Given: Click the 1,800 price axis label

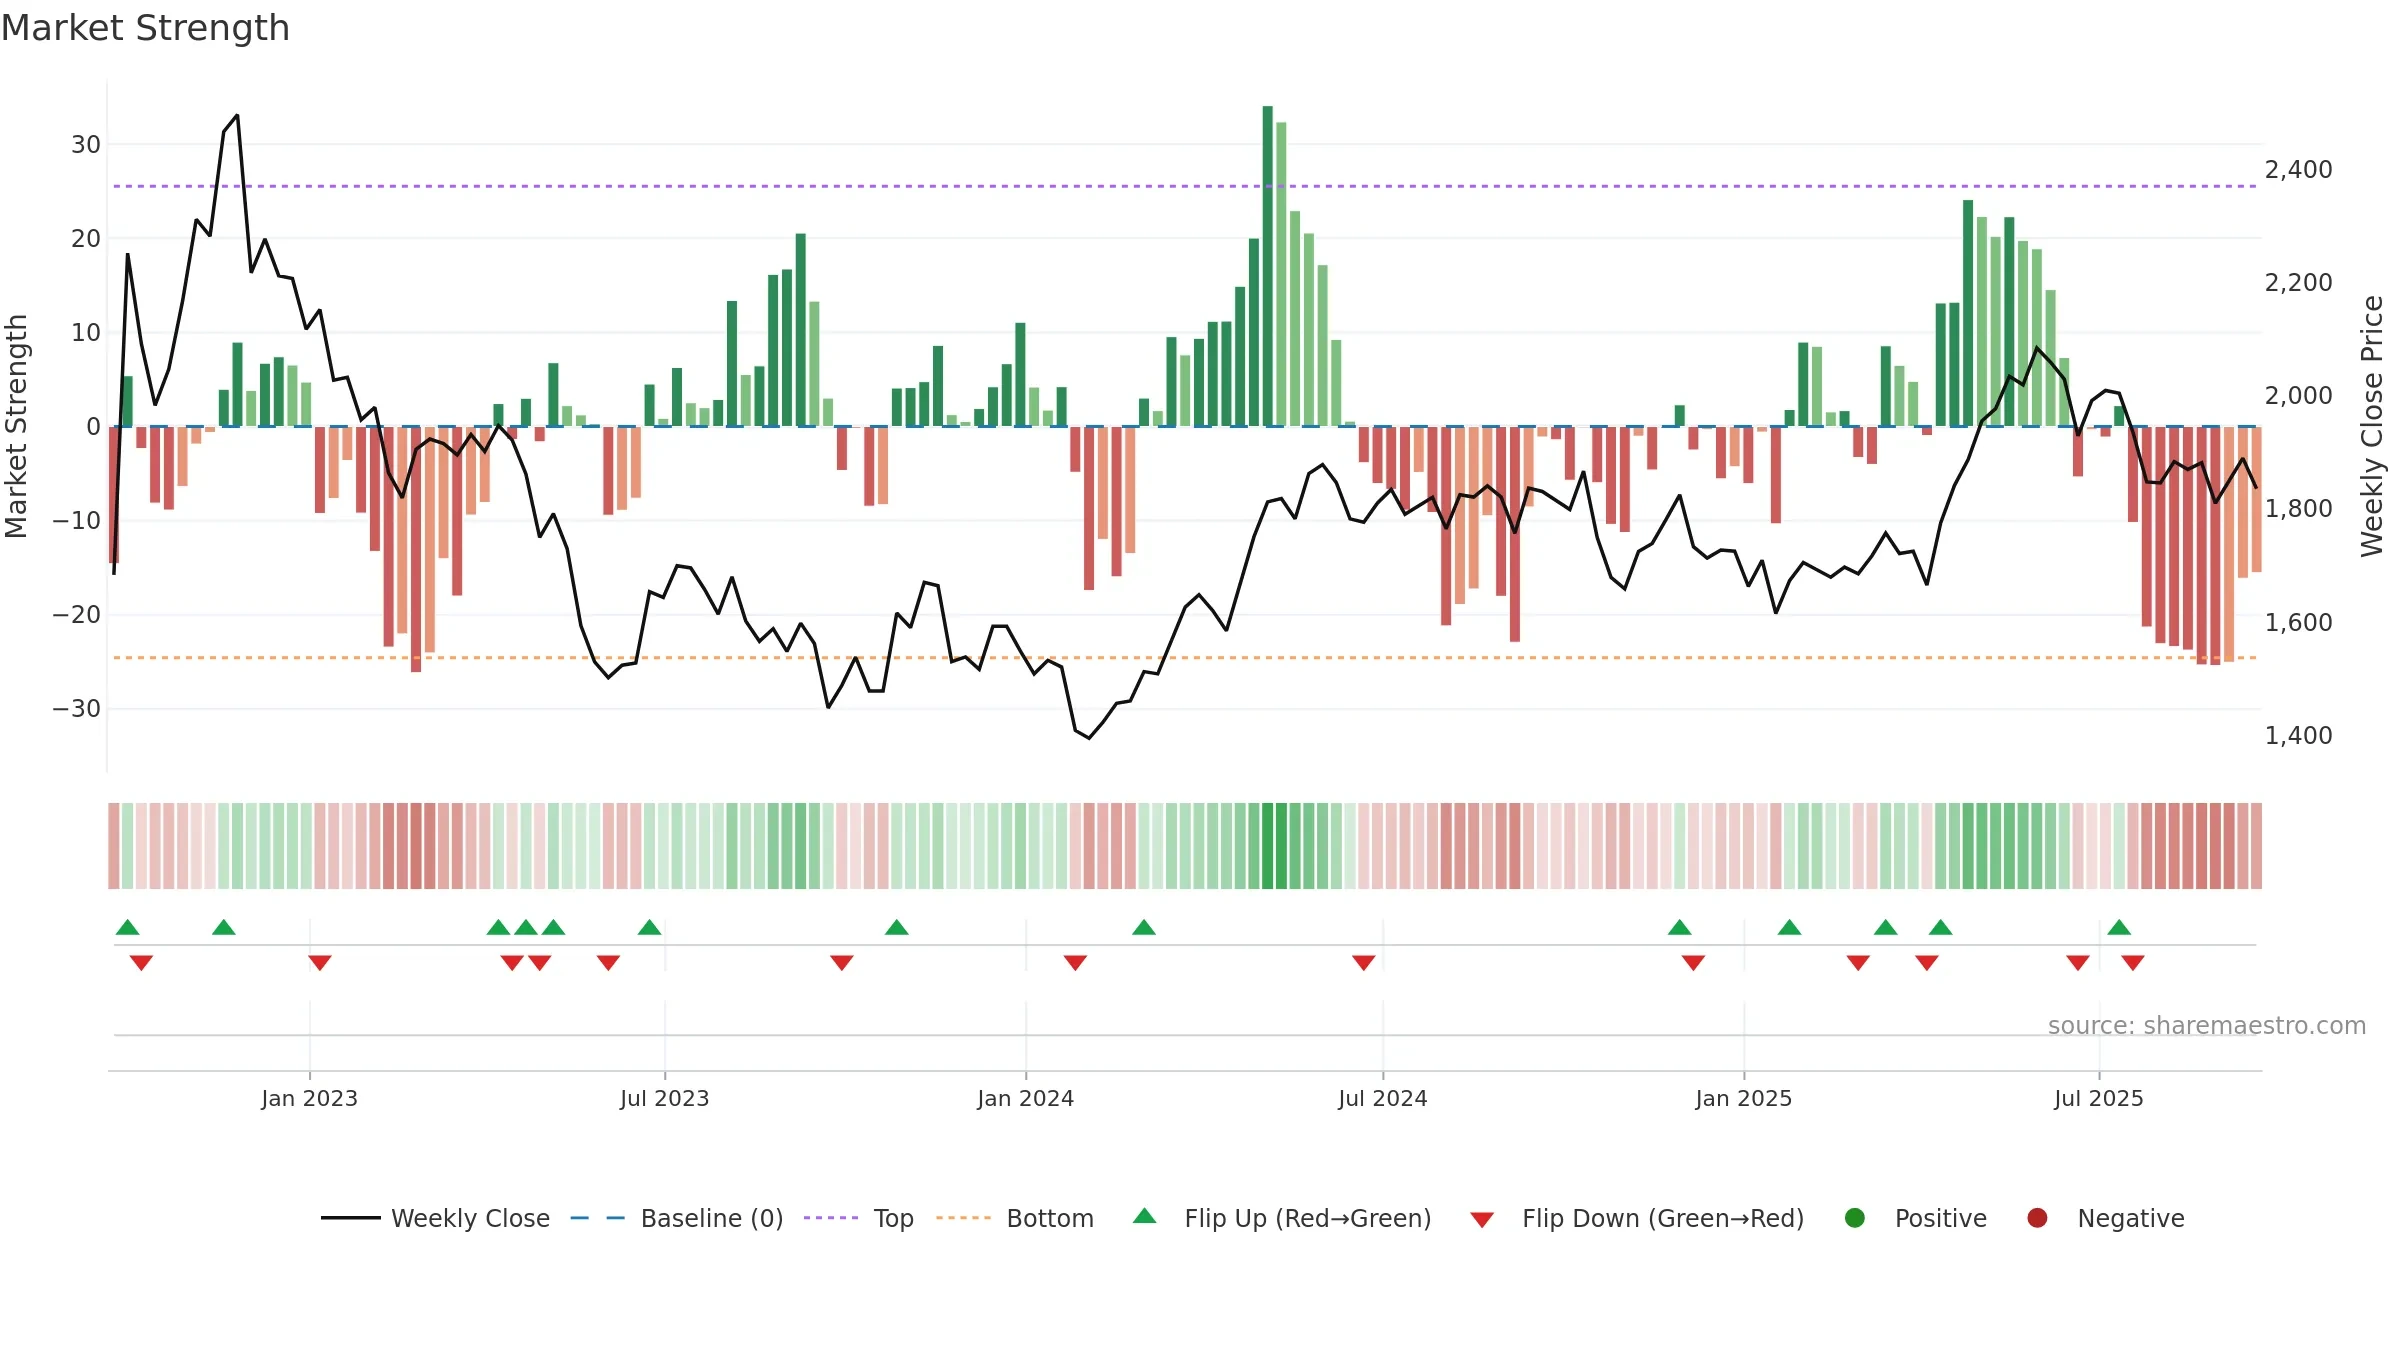Looking at the screenshot, I should [x=2298, y=509].
